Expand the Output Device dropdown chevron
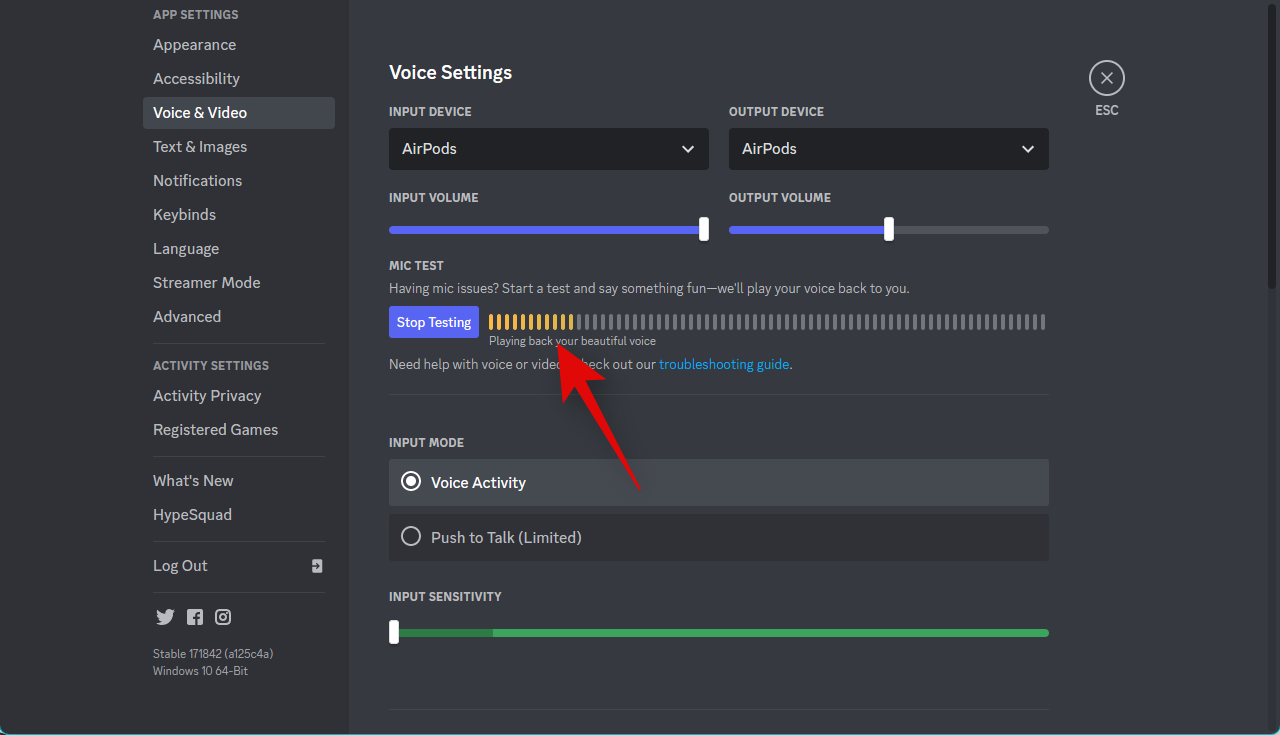Screen dimensions: 1280x735 [1027, 149]
